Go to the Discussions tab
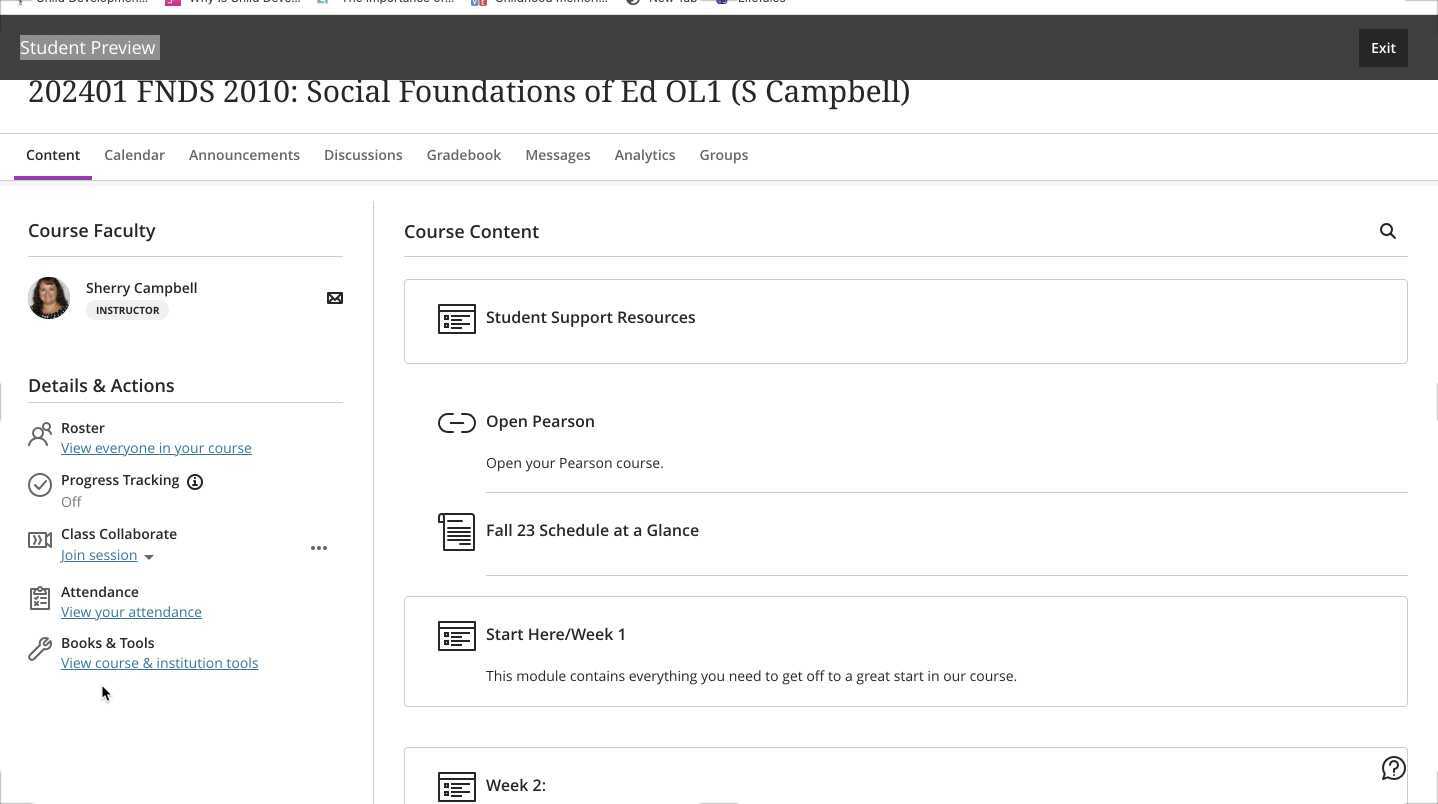 pyautogui.click(x=363, y=155)
